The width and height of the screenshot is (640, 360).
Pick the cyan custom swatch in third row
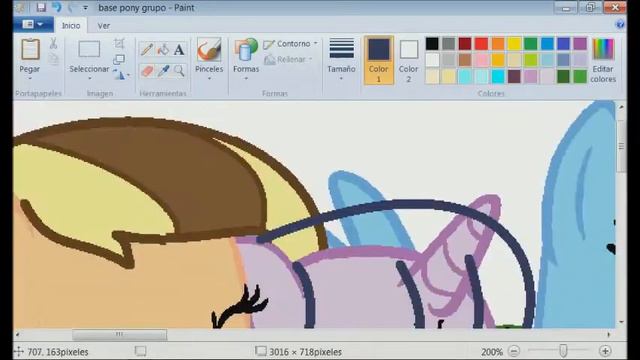click(498, 76)
